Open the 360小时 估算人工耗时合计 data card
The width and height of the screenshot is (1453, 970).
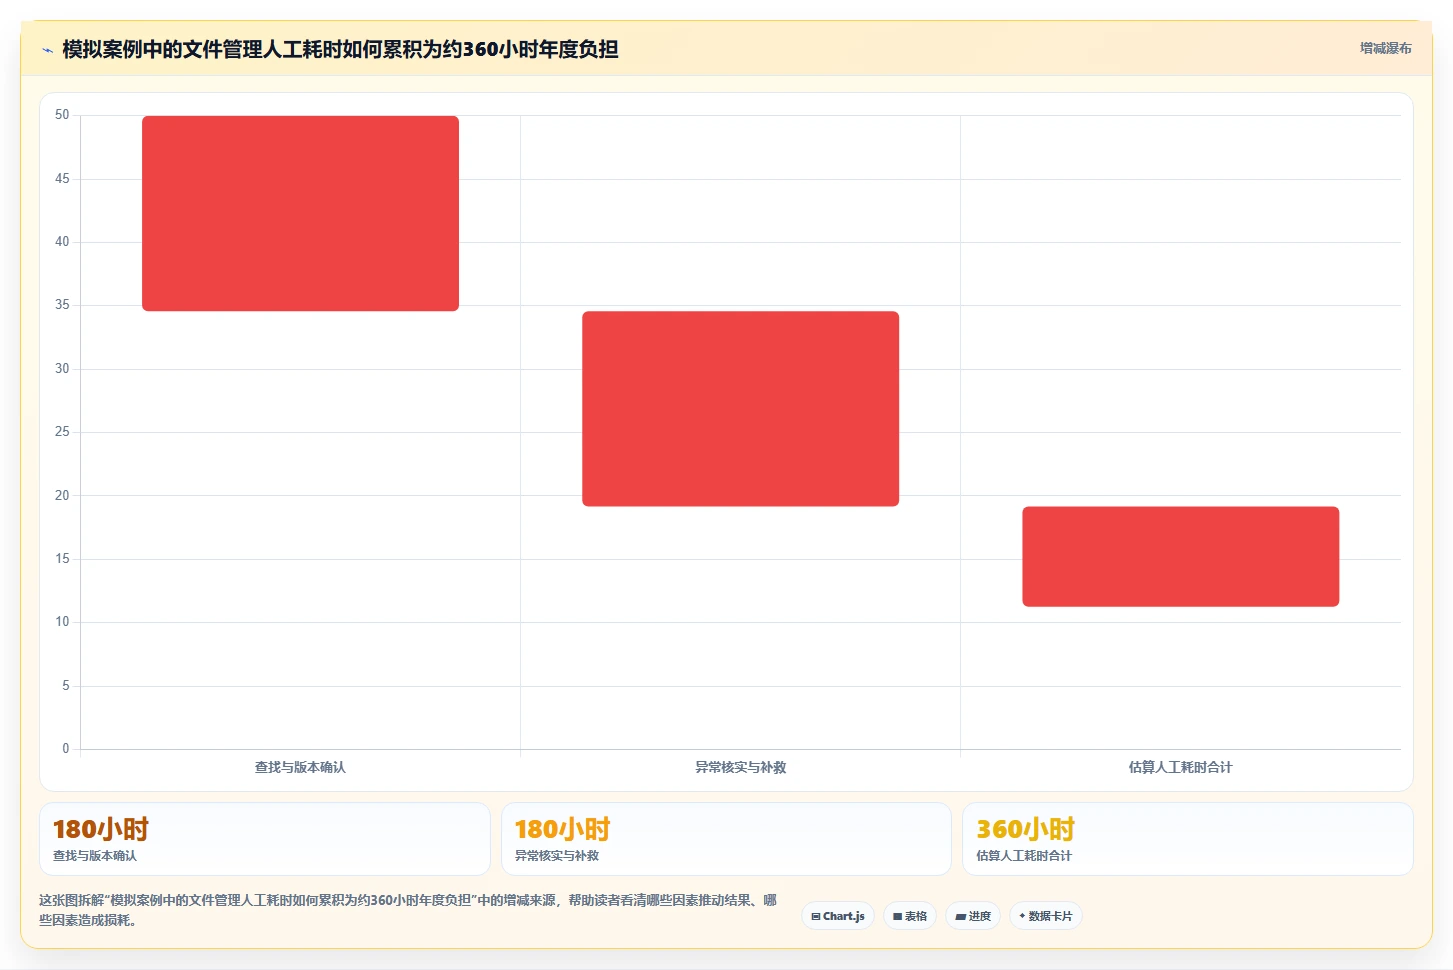click(1187, 839)
